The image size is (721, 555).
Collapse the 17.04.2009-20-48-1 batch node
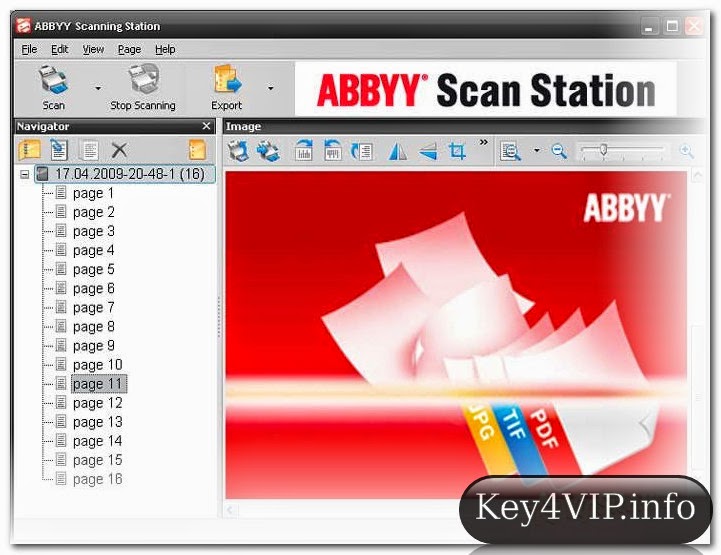point(24,174)
